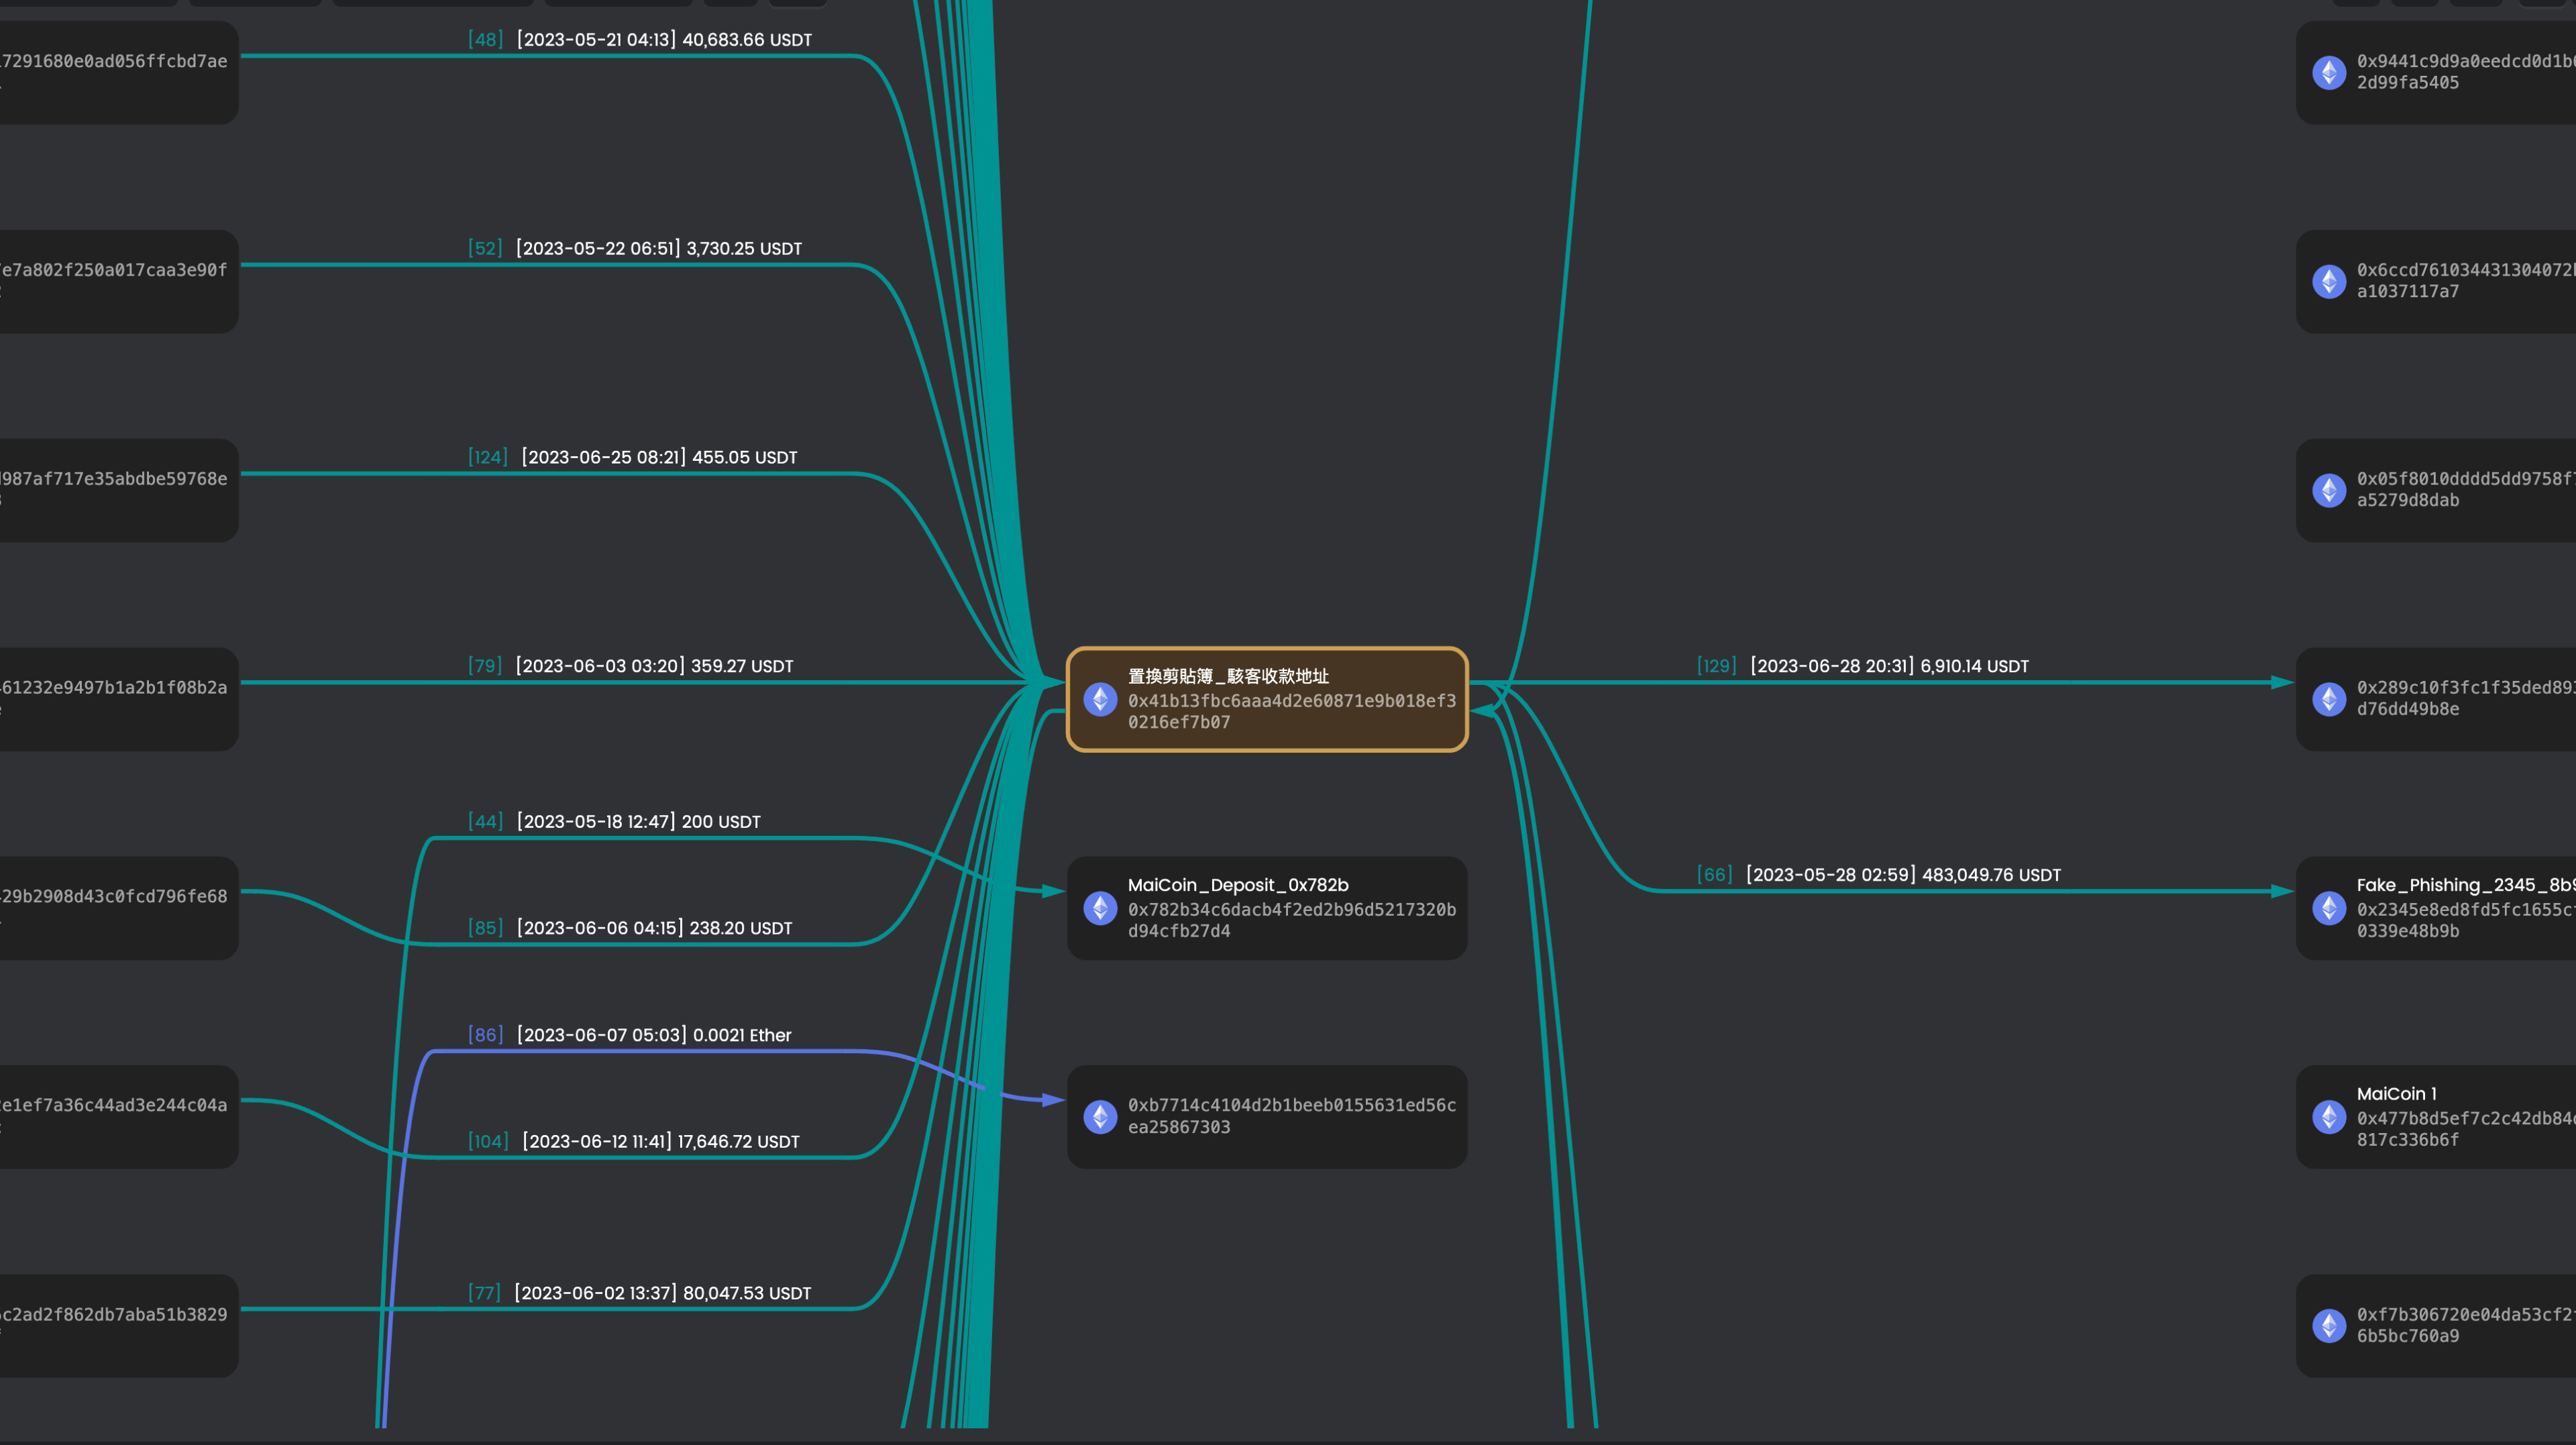Click transaction [124] 455.05 USDT label
Image resolution: width=2576 pixels, height=1445 pixels.
tap(633, 458)
